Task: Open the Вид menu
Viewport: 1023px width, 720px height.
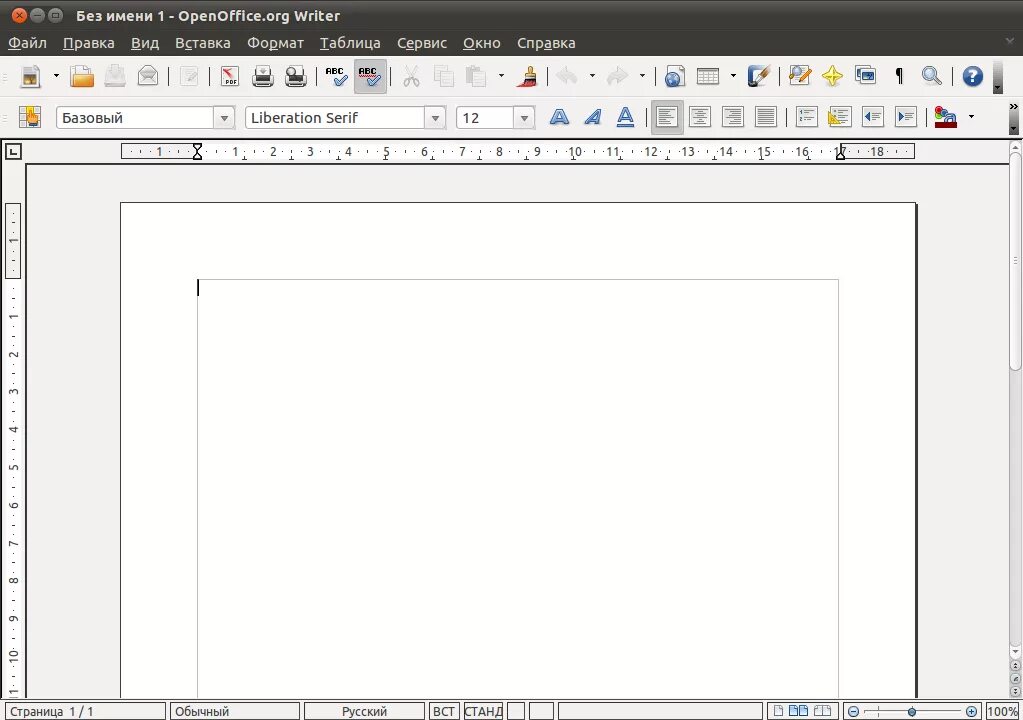Action: tap(145, 43)
